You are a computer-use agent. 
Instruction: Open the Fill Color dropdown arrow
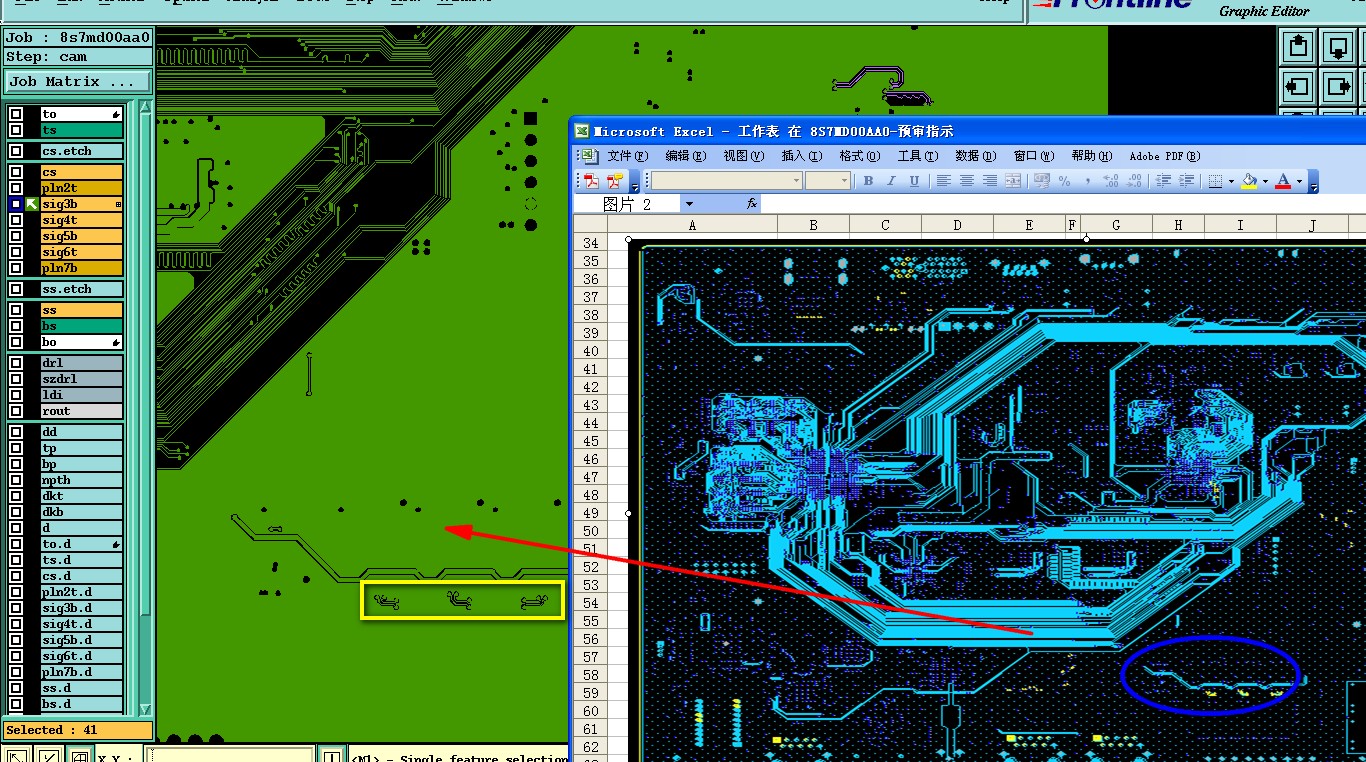(1265, 181)
